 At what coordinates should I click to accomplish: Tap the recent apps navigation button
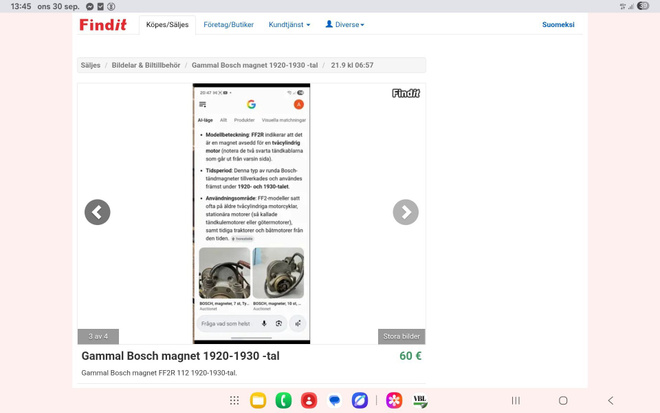(x=516, y=400)
